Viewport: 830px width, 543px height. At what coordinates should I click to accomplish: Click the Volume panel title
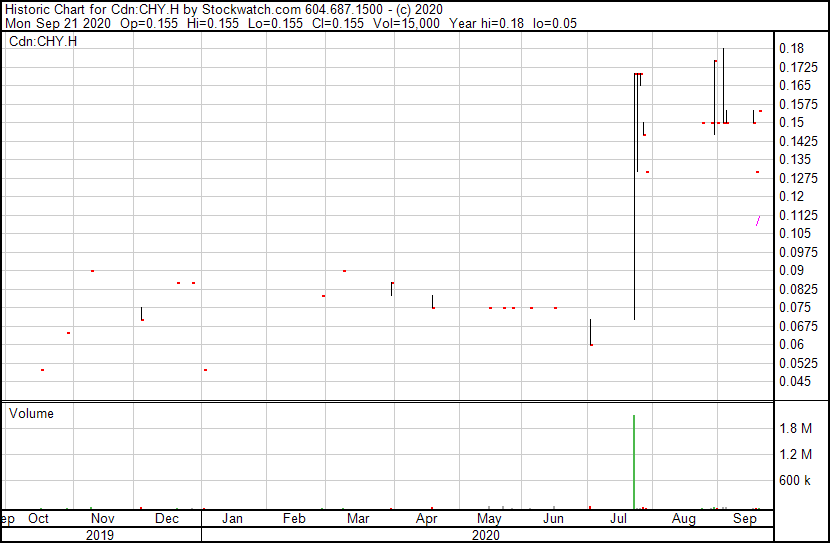pos(31,413)
